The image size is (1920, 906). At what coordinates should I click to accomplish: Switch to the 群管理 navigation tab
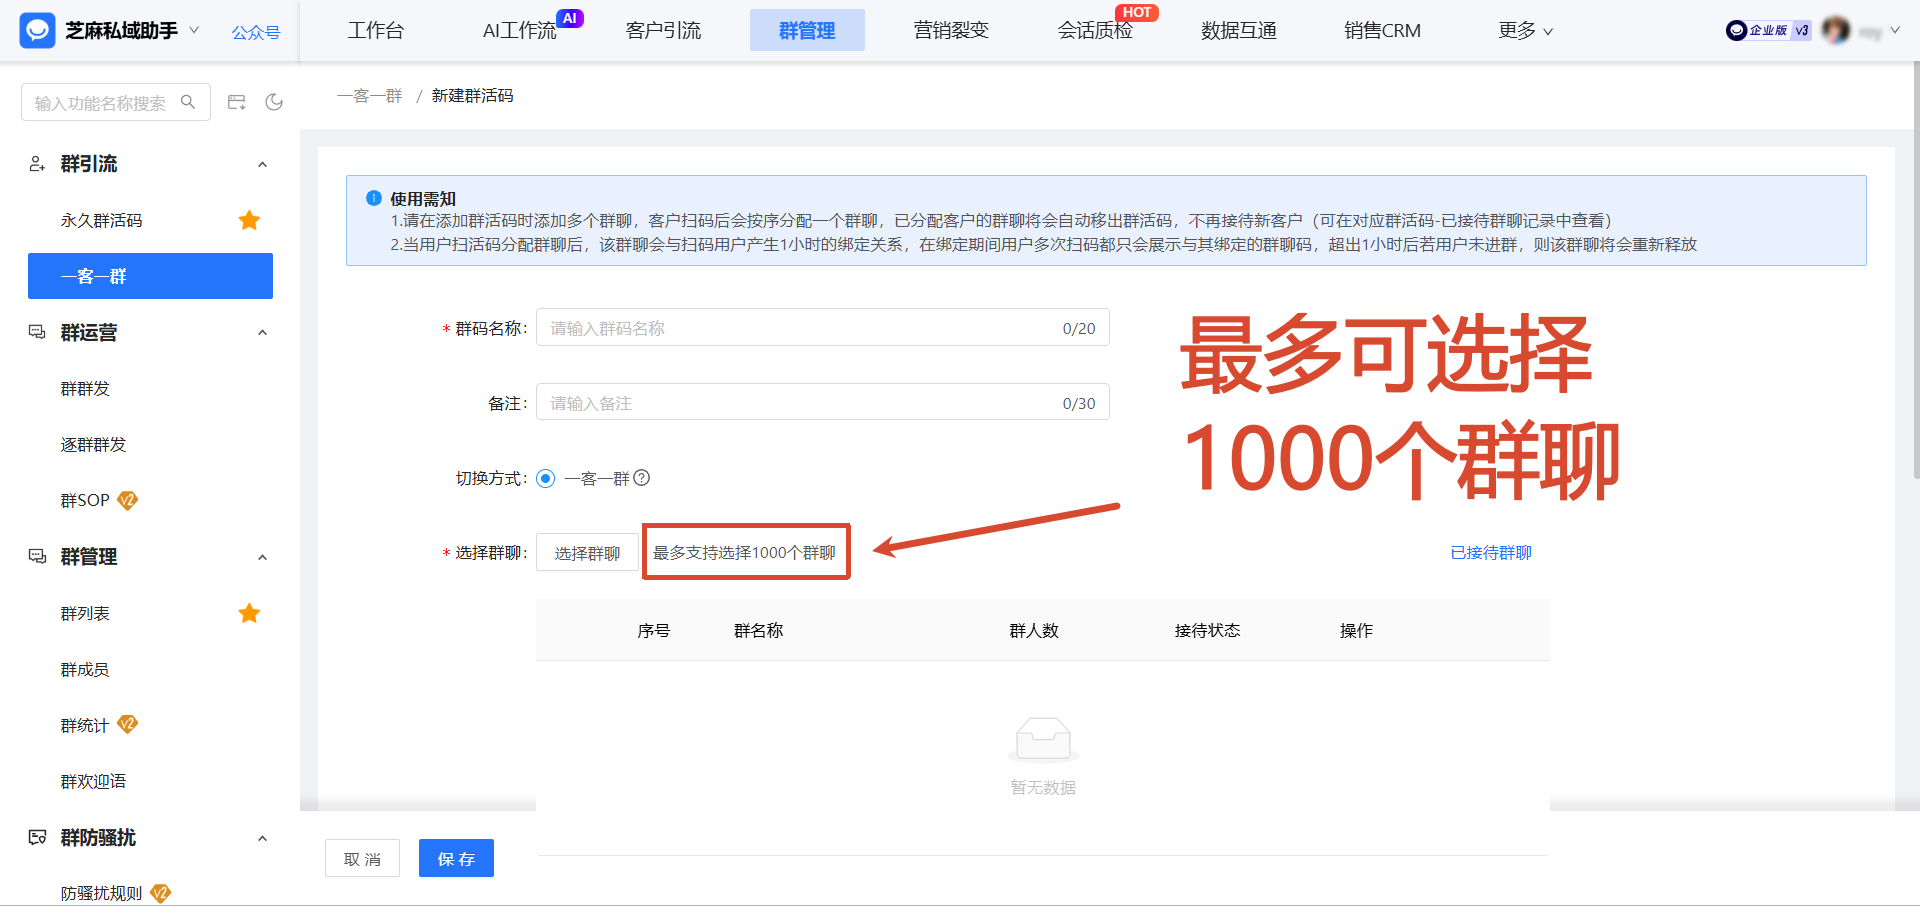click(x=807, y=31)
